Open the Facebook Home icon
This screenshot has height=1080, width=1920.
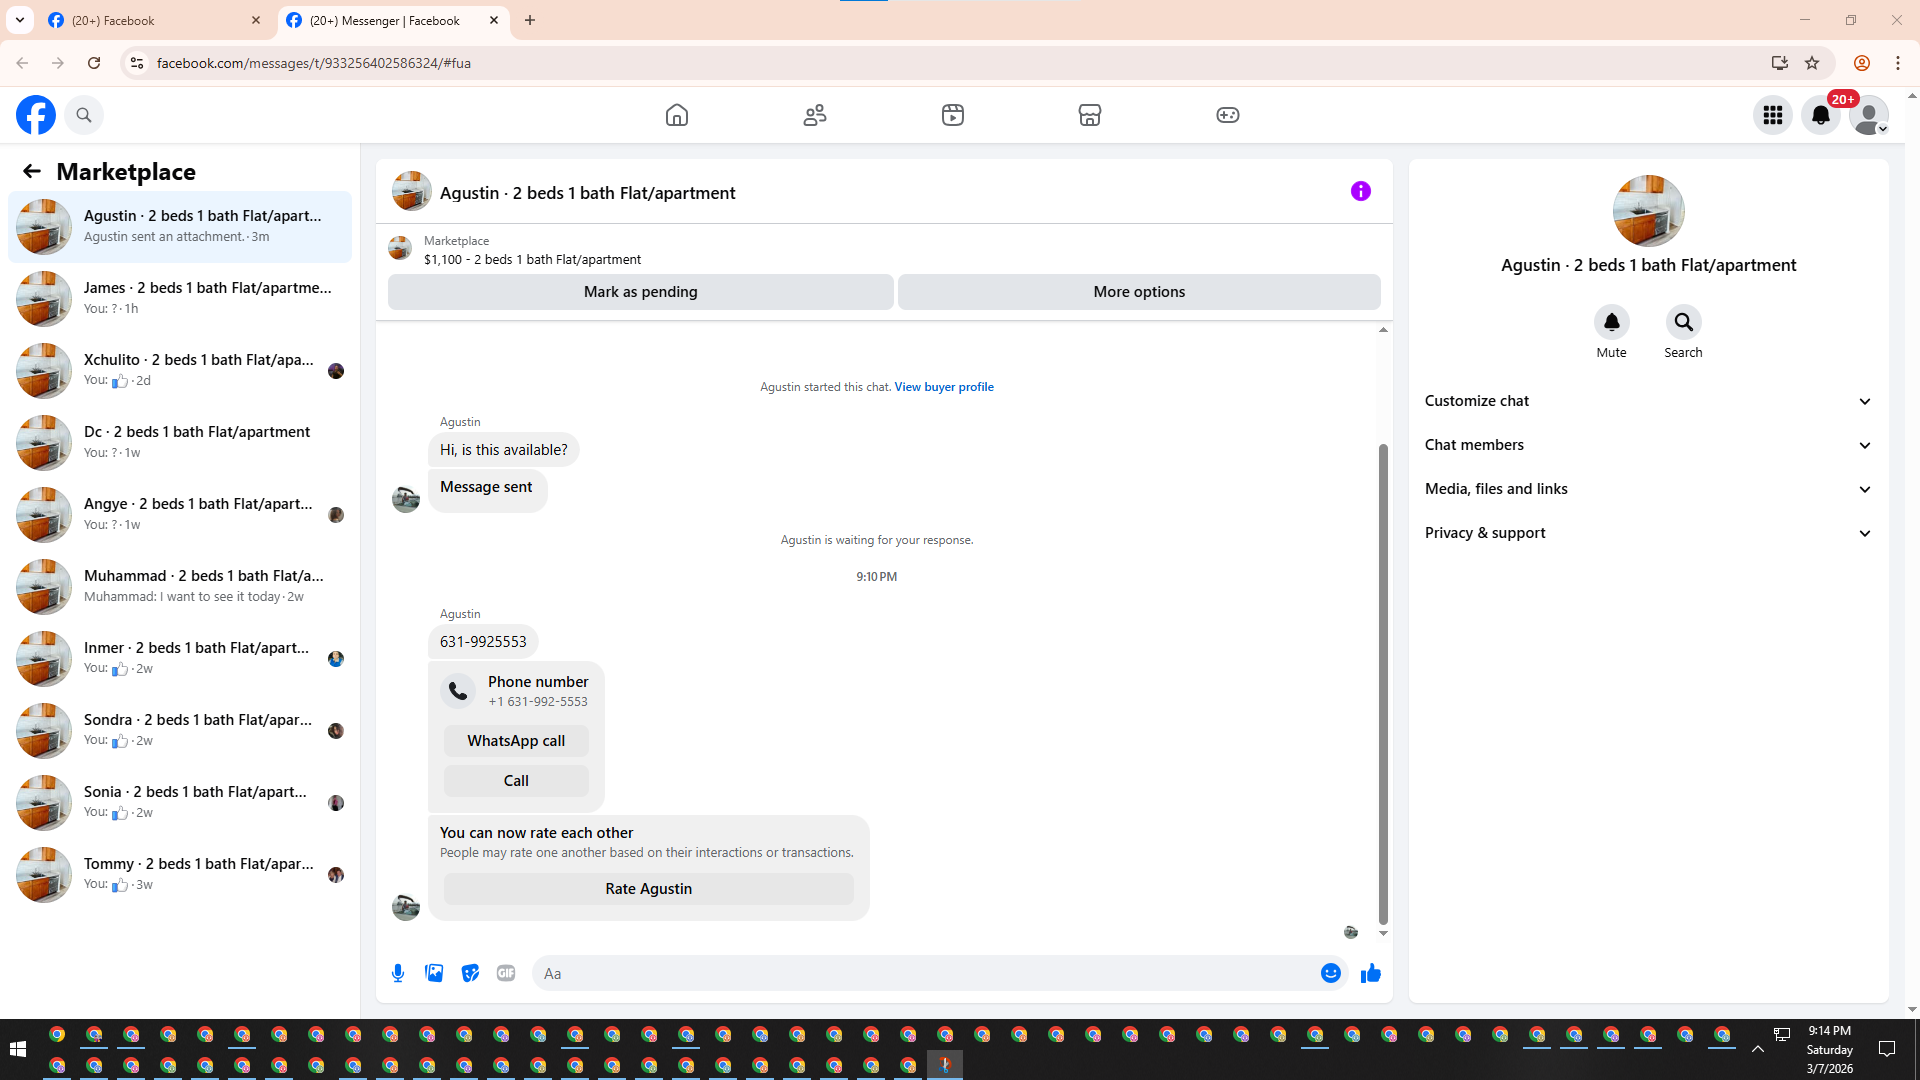tap(677, 115)
